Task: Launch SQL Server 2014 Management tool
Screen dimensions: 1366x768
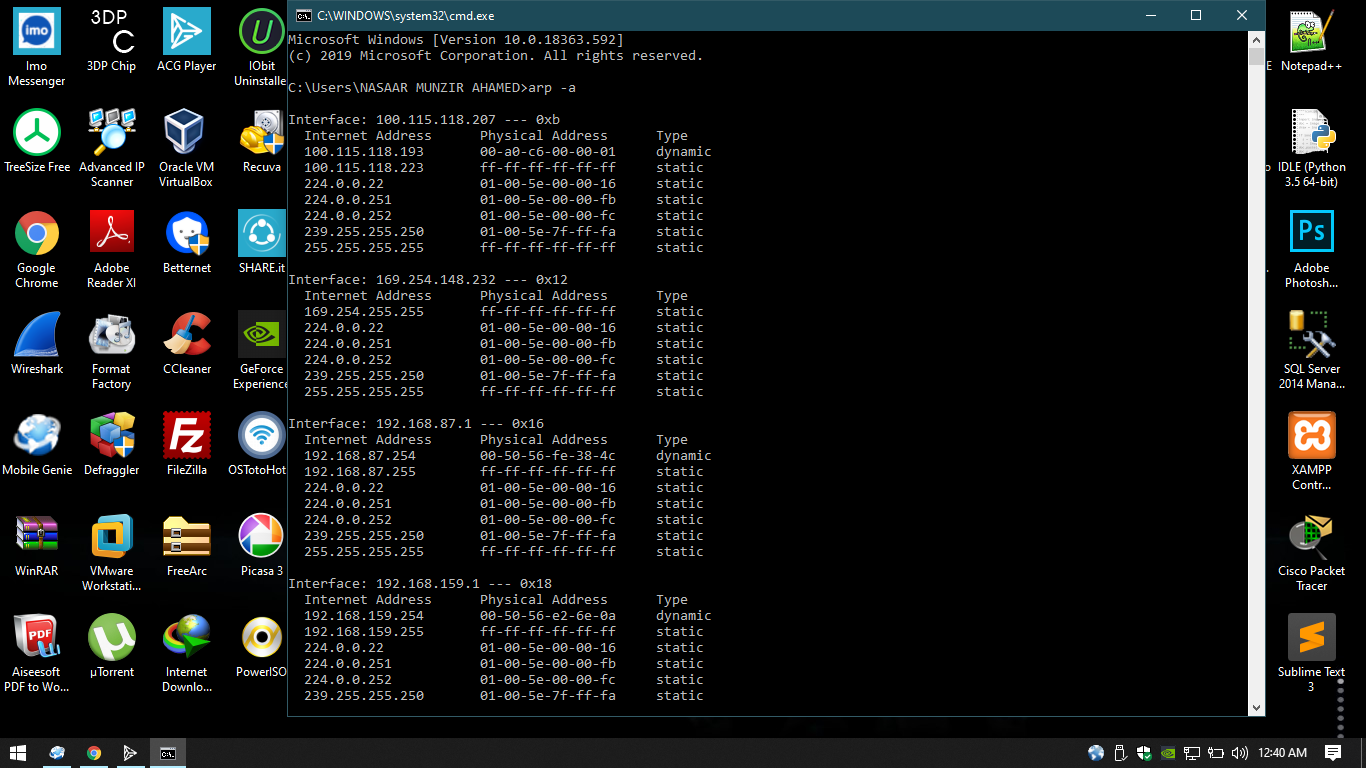Action: click(x=1311, y=335)
